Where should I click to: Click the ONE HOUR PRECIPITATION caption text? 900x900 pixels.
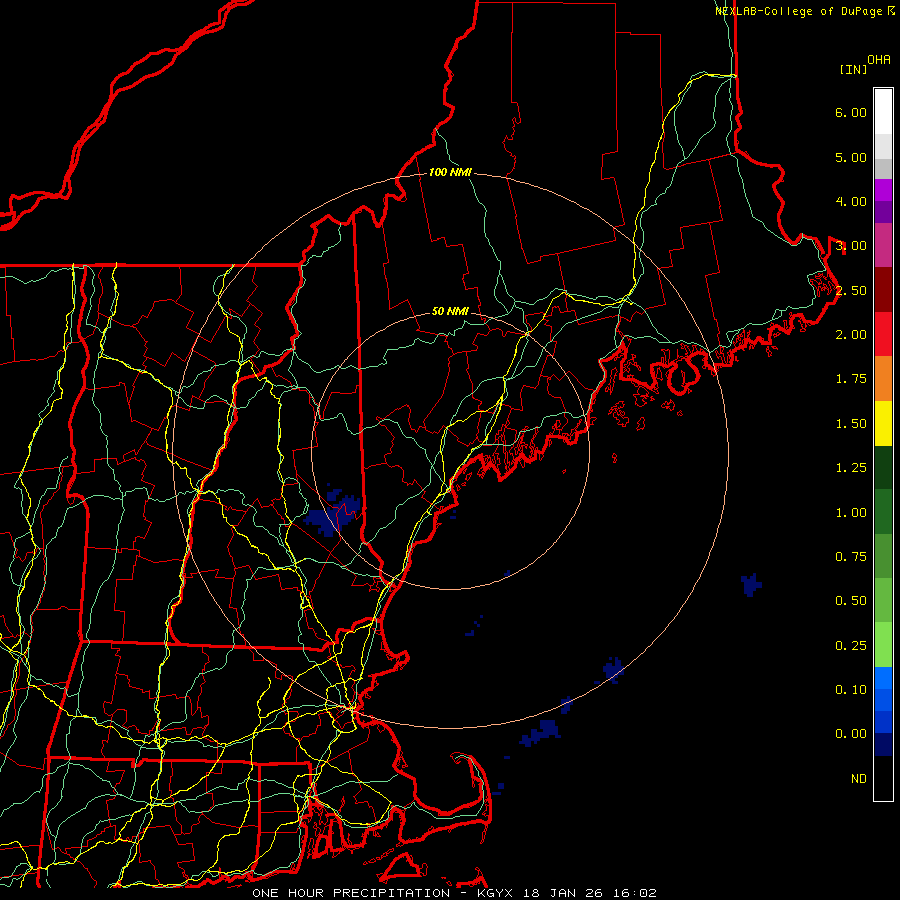click(x=351, y=893)
